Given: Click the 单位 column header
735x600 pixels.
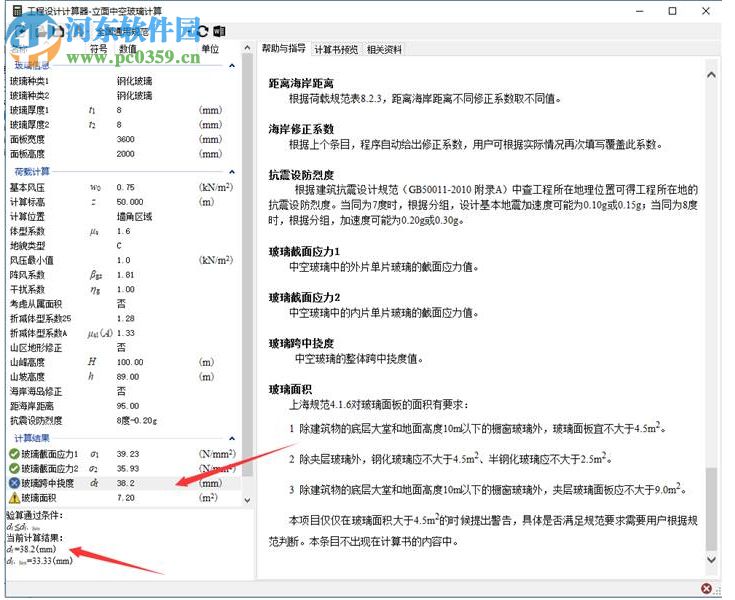Looking at the screenshot, I should (210, 48).
